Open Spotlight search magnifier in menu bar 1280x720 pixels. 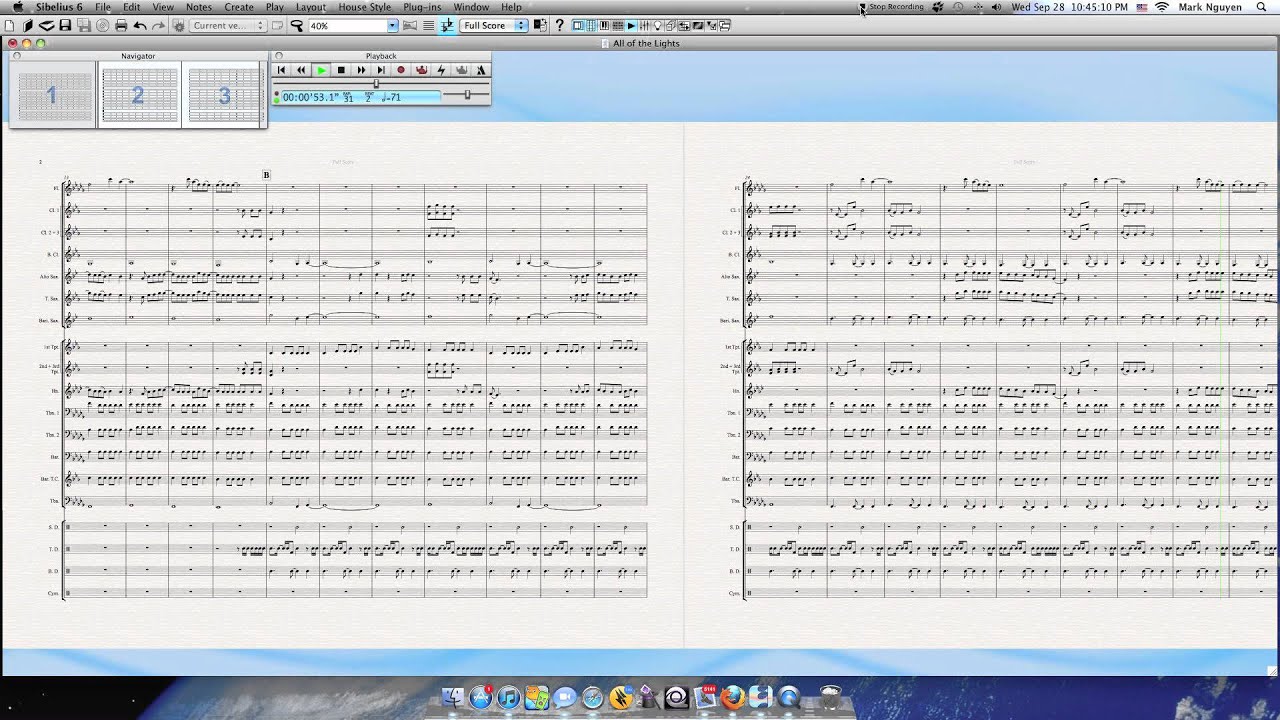(1262, 7)
